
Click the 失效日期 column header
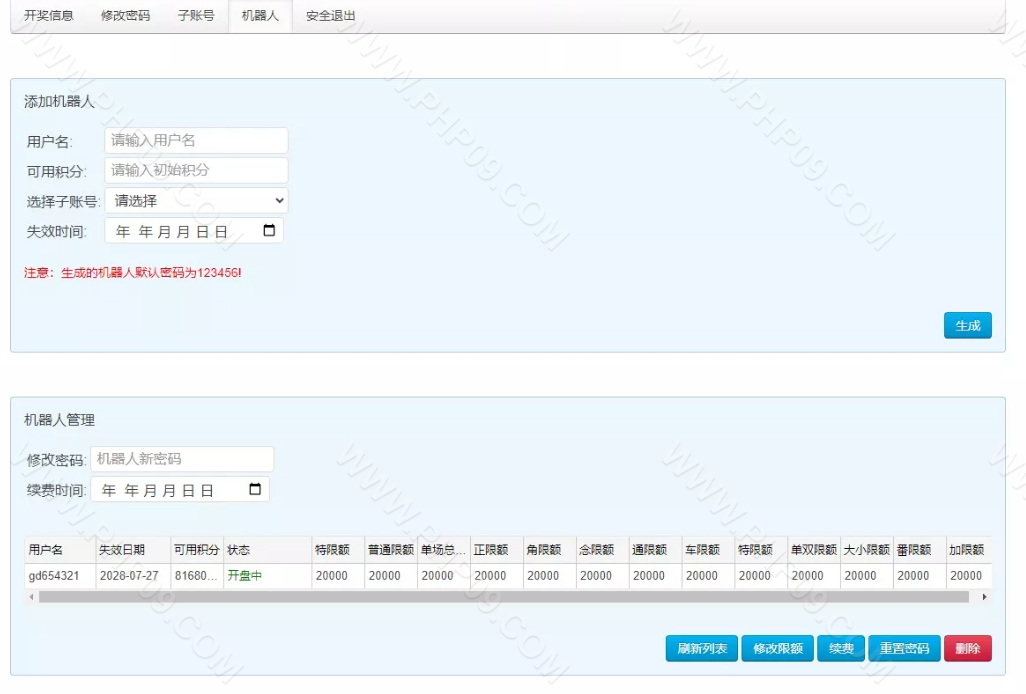tap(122, 550)
